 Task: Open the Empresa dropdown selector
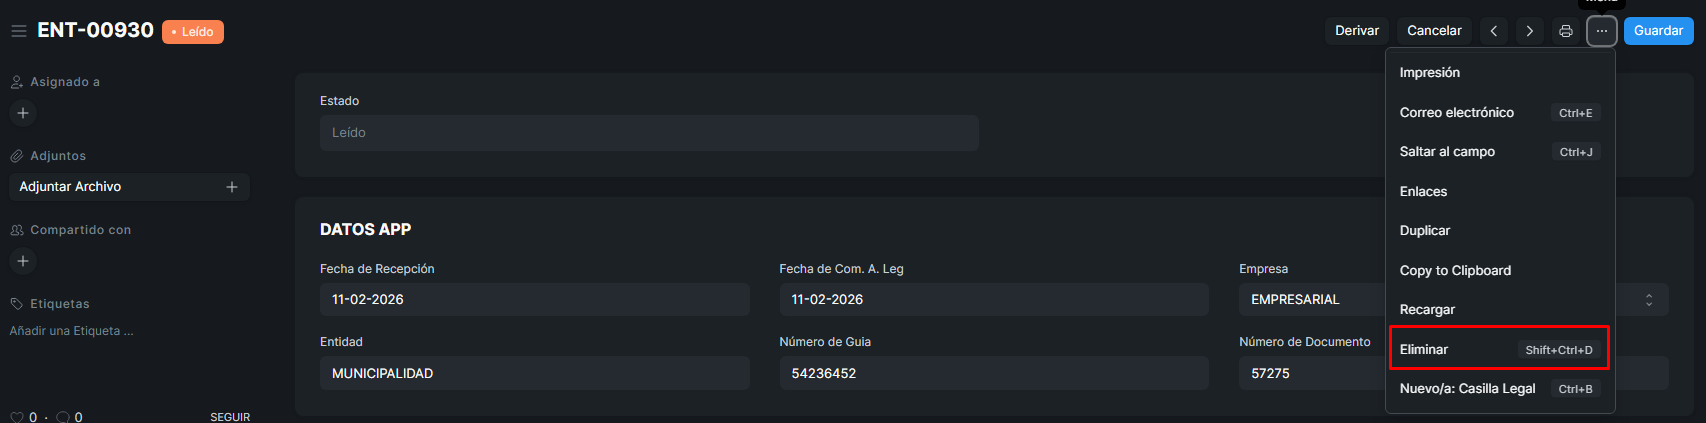click(x=1648, y=300)
